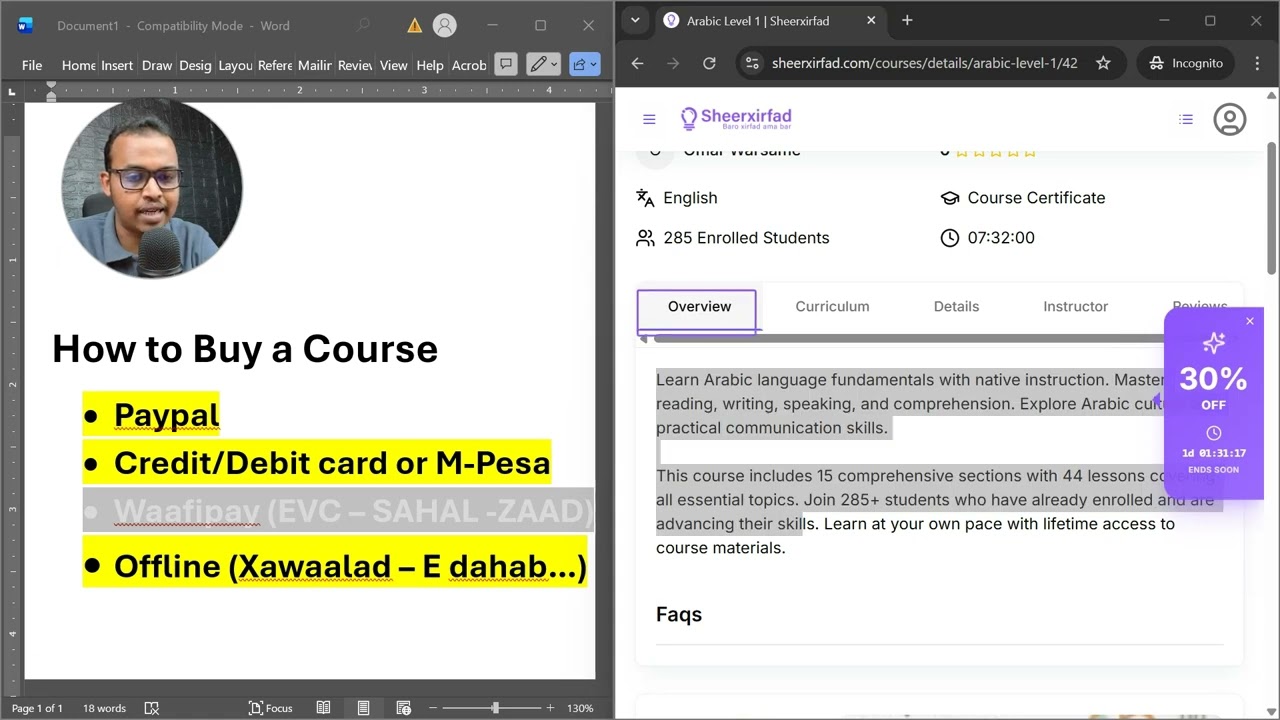Open the View ribbon tab

394,65
